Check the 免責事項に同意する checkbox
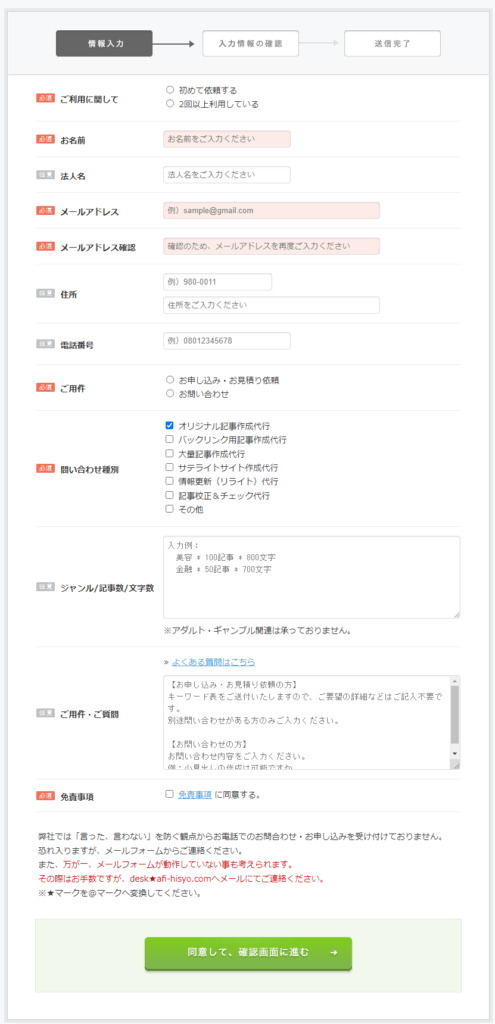 [x=170, y=794]
